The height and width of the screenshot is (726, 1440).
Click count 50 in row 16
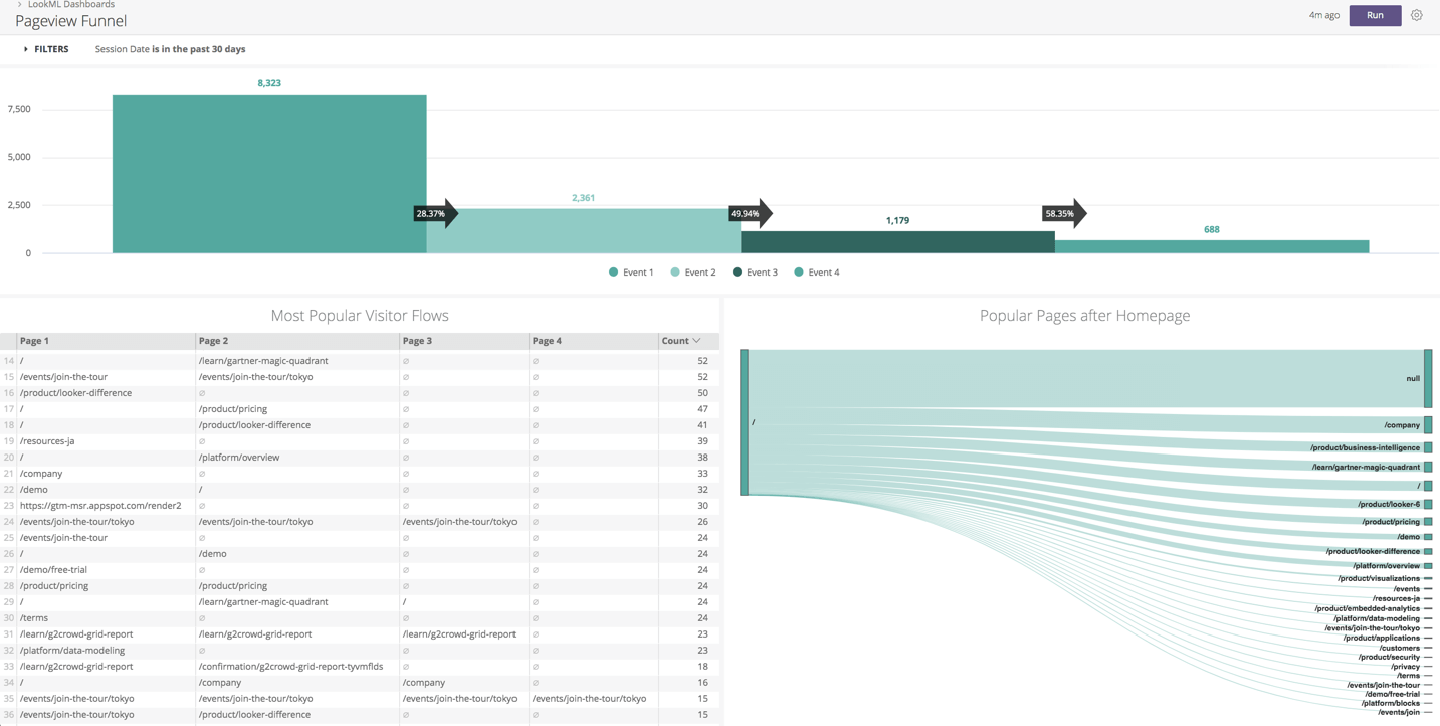[702, 393]
